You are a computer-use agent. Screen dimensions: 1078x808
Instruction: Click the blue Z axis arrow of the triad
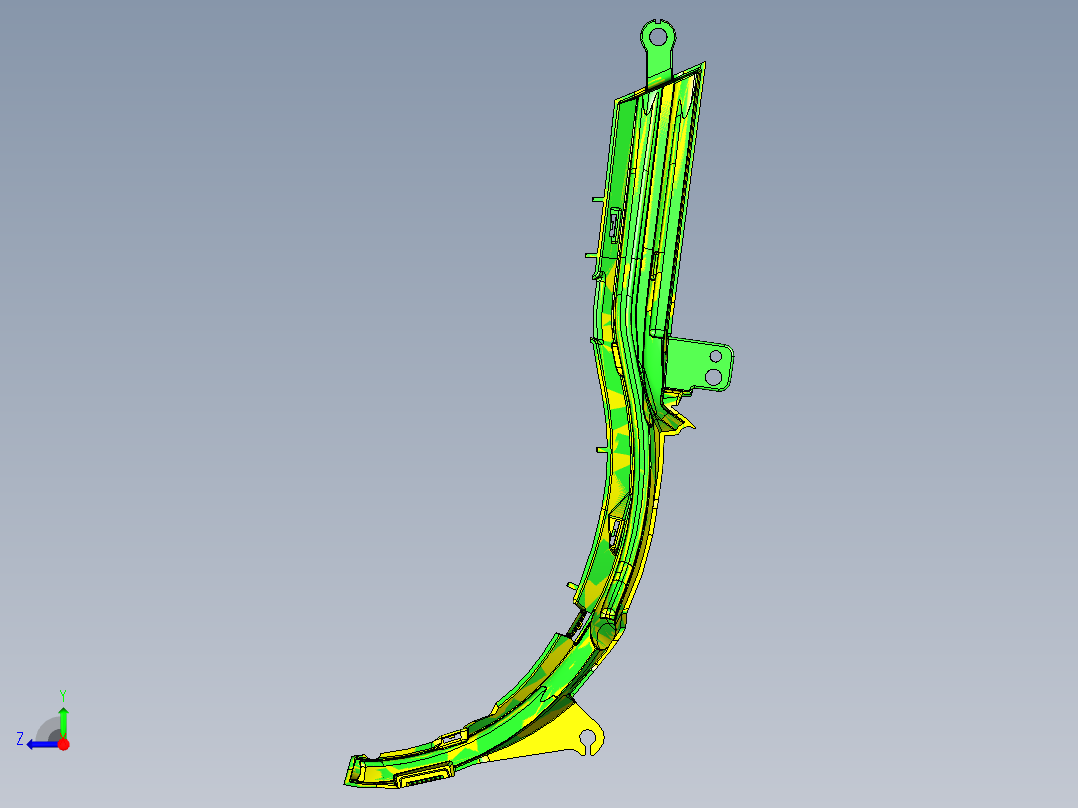click(43, 745)
